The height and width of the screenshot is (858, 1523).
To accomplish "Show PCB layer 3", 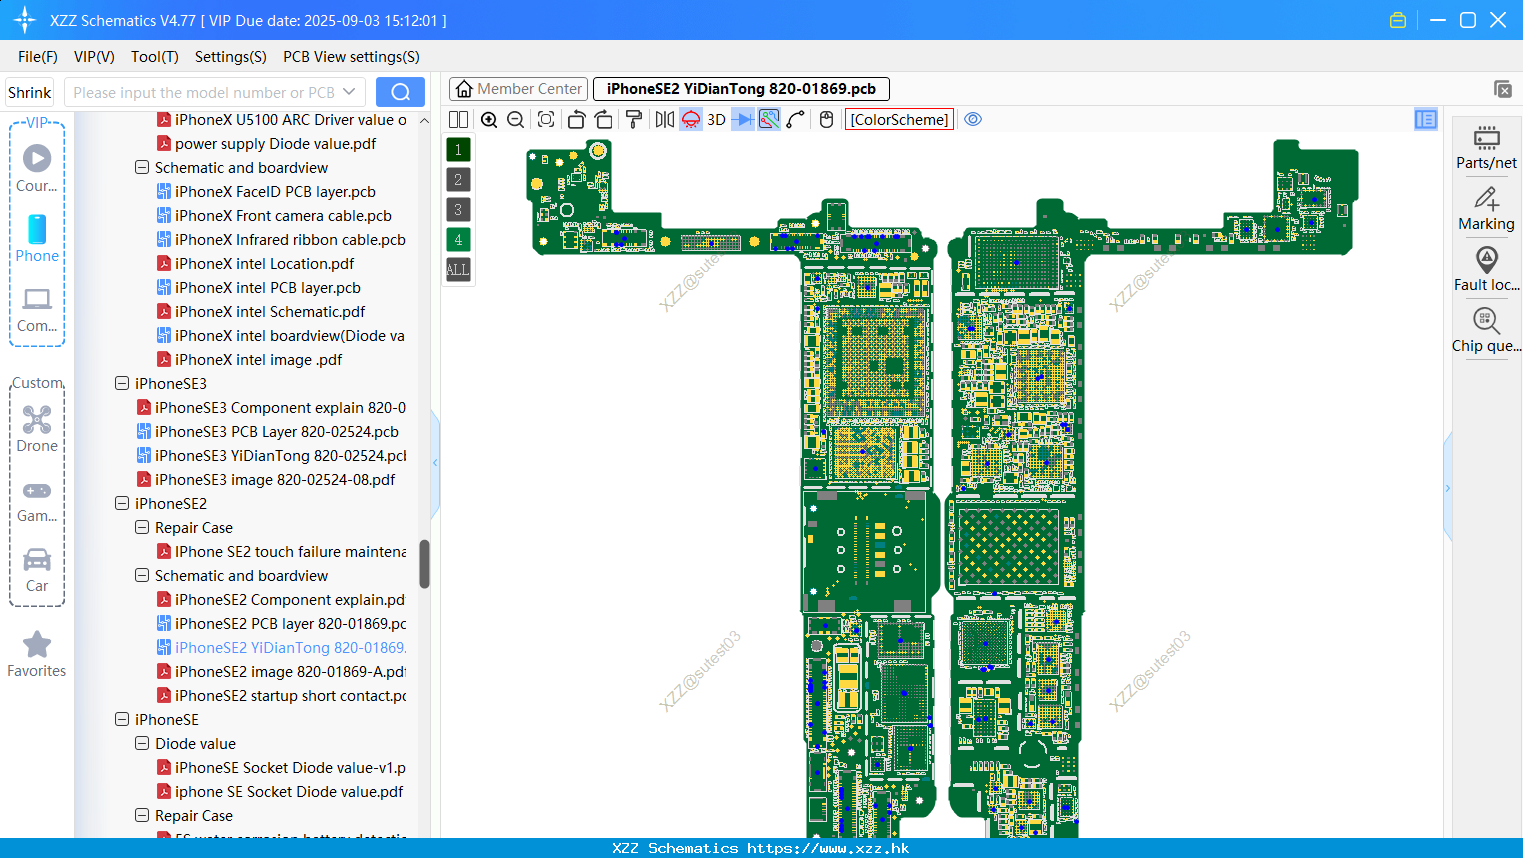I will (x=458, y=210).
